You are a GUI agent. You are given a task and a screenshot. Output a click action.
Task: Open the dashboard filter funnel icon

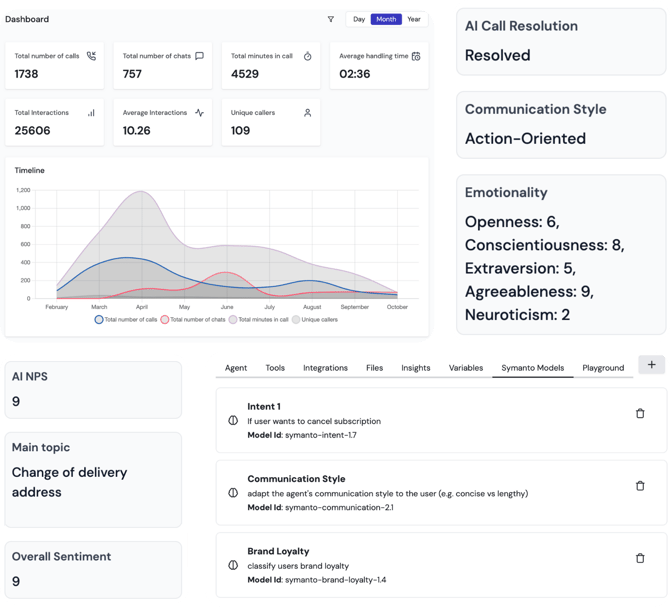tap(331, 19)
